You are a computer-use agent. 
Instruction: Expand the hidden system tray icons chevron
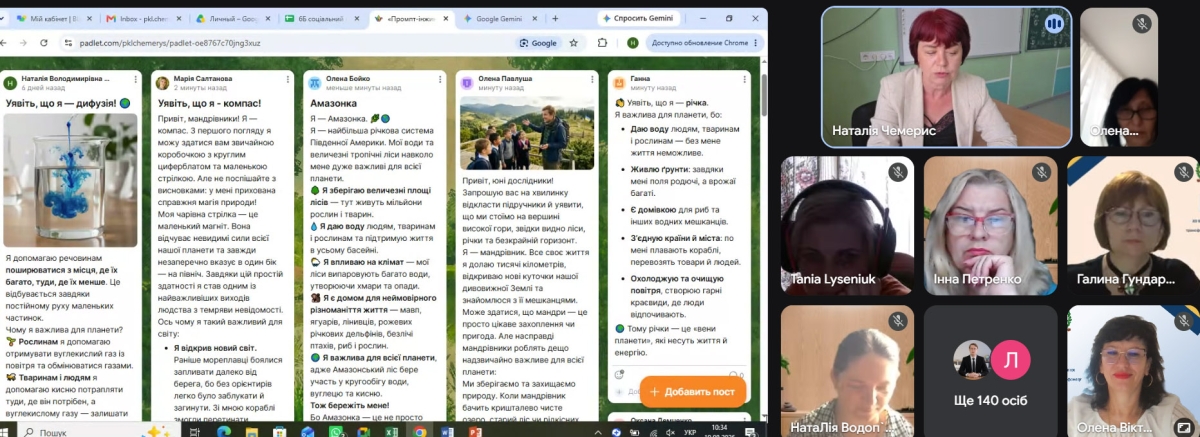(x=596, y=432)
